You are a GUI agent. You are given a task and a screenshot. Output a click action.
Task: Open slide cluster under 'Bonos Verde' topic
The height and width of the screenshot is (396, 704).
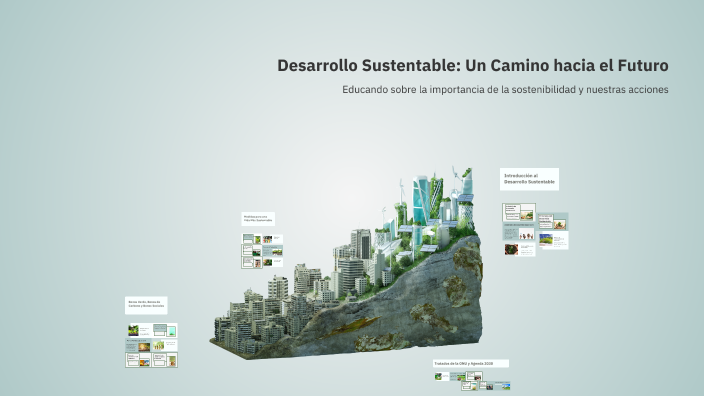(151, 345)
